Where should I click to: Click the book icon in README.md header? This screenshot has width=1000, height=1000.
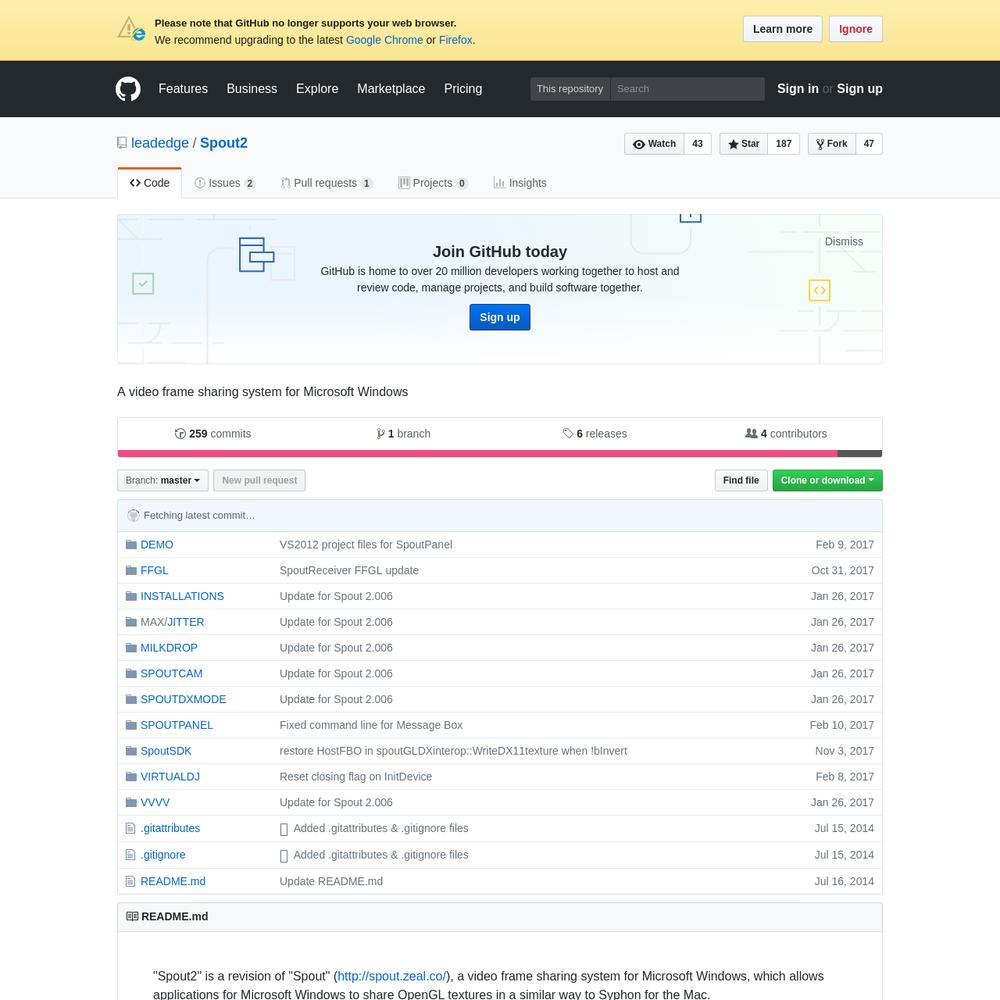(x=132, y=916)
